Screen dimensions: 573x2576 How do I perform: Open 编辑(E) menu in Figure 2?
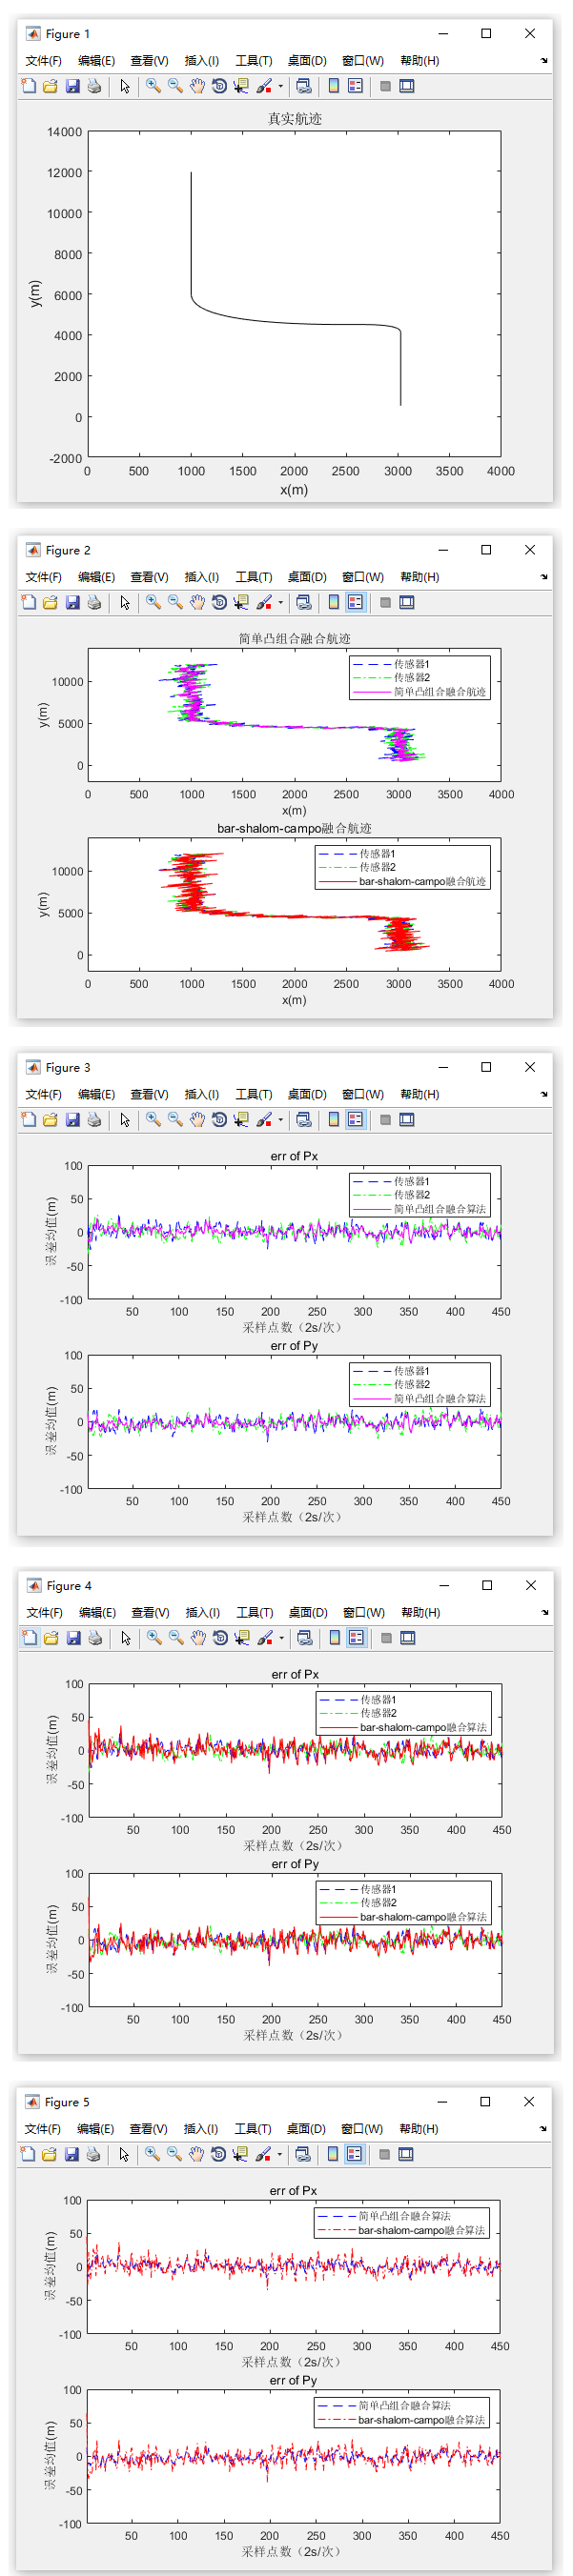tap(96, 577)
